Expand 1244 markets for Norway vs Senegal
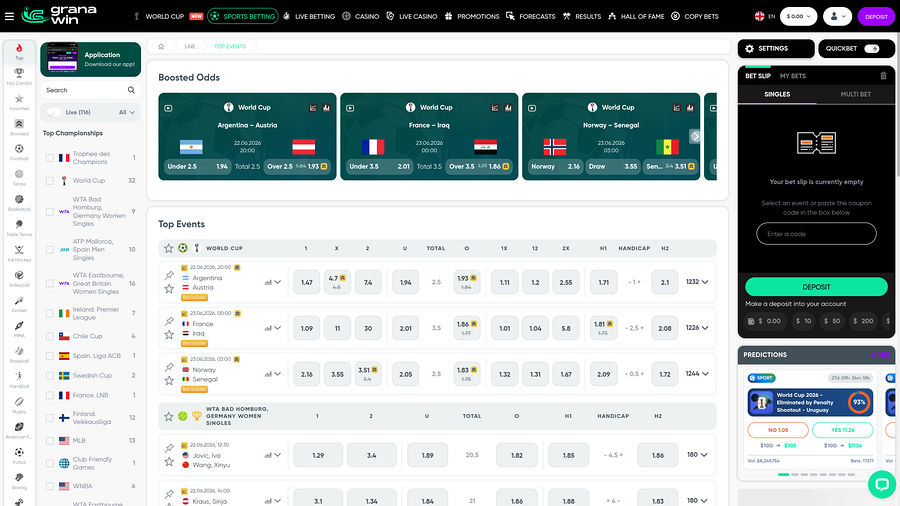Image resolution: width=900 pixels, height=506 pixels. tap(697, 373)
